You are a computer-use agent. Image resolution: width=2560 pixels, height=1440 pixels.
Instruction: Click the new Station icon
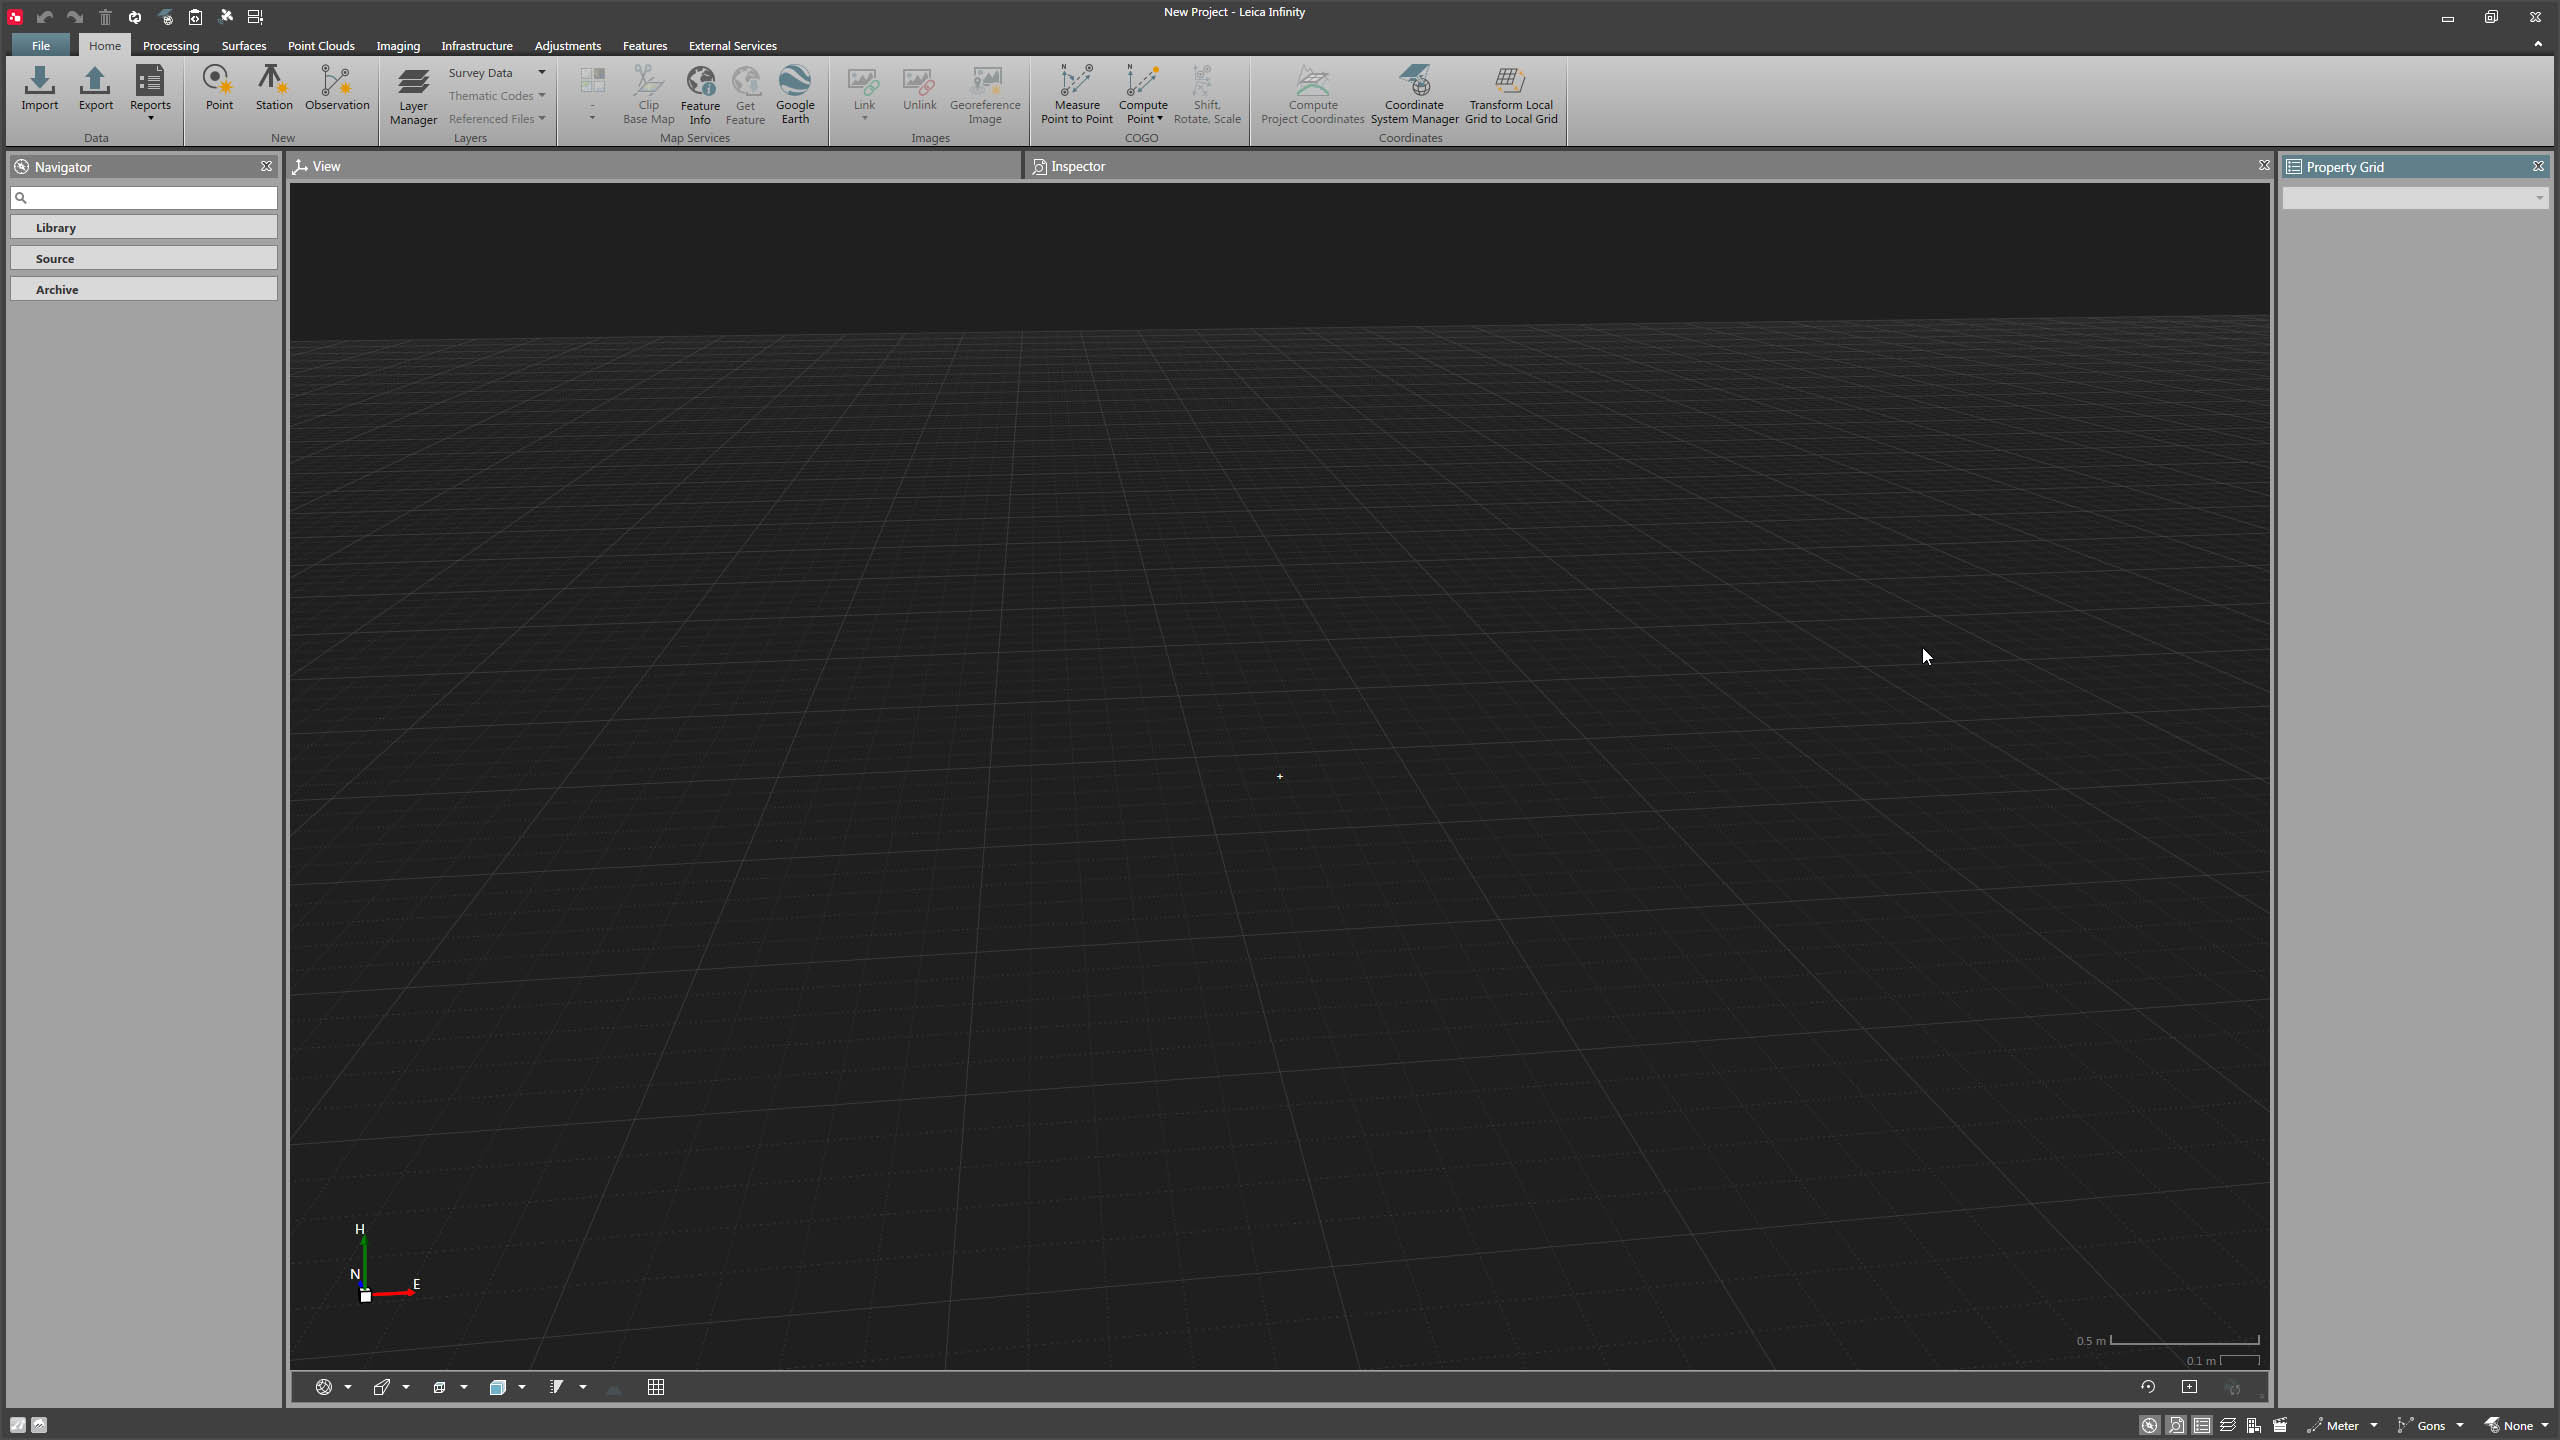(x=273, y=88)
